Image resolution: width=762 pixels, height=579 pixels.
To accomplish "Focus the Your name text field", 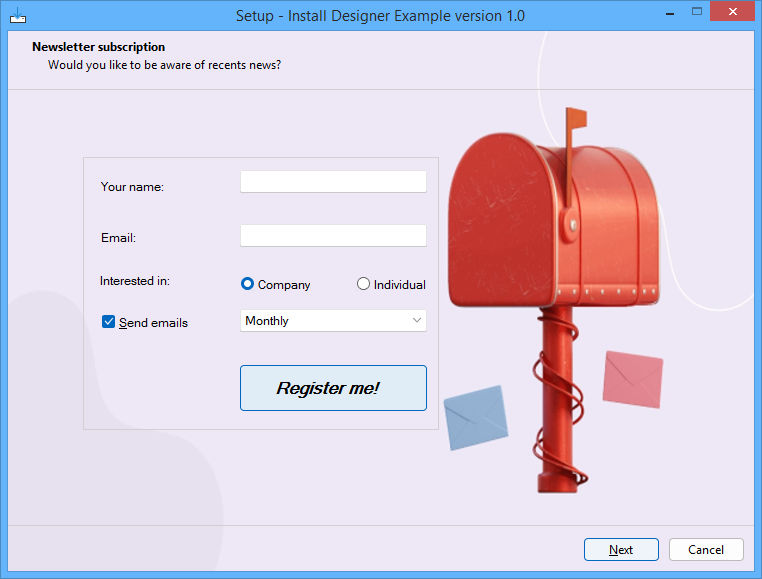I will (333, 182).
